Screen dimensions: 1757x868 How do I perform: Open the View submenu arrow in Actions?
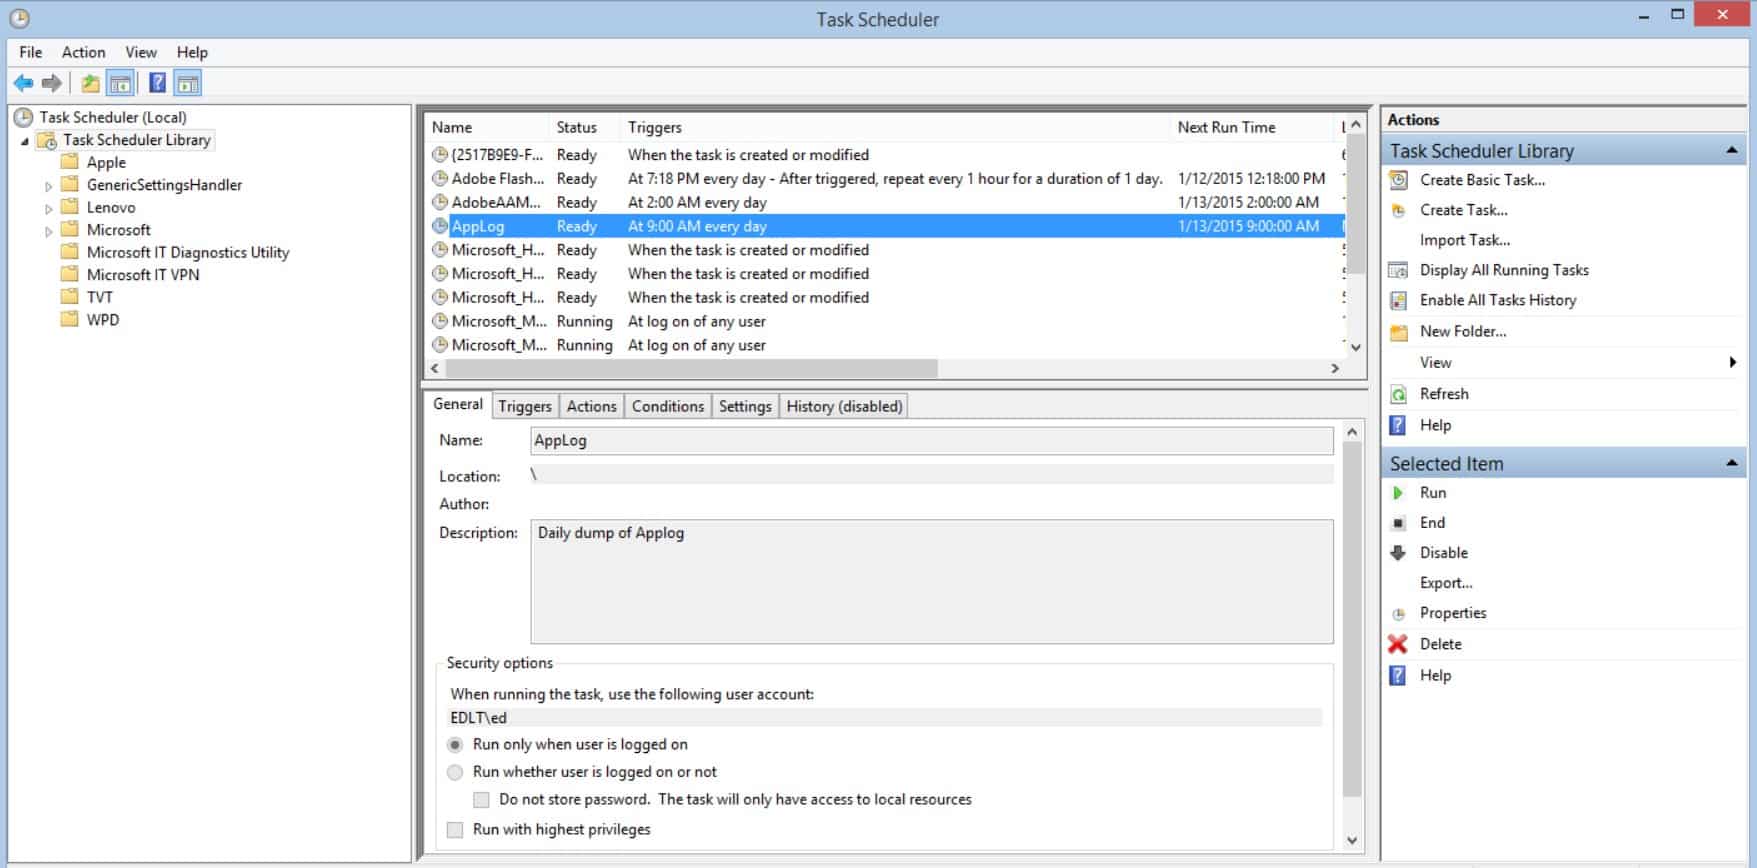(1733, 362)
